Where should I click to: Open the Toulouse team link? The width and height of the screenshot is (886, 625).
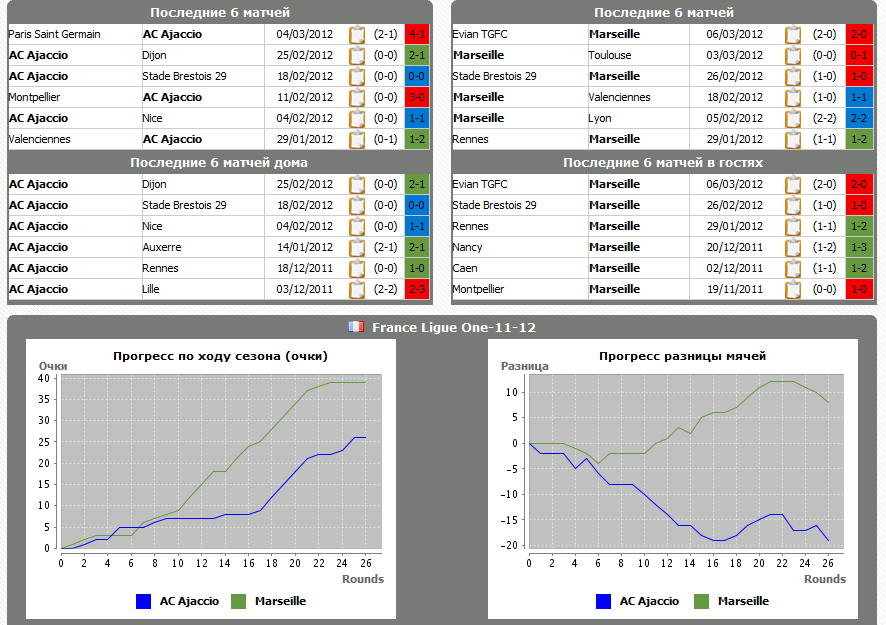[610, 55]
